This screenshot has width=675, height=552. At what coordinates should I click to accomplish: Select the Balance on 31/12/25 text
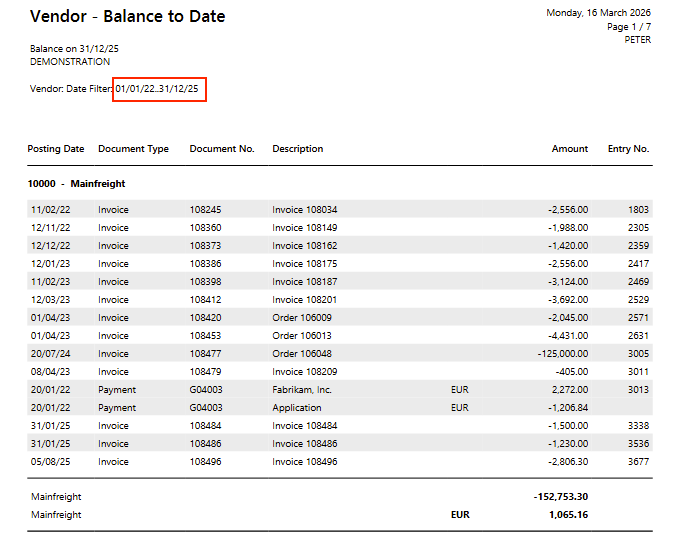coord(68,48)
